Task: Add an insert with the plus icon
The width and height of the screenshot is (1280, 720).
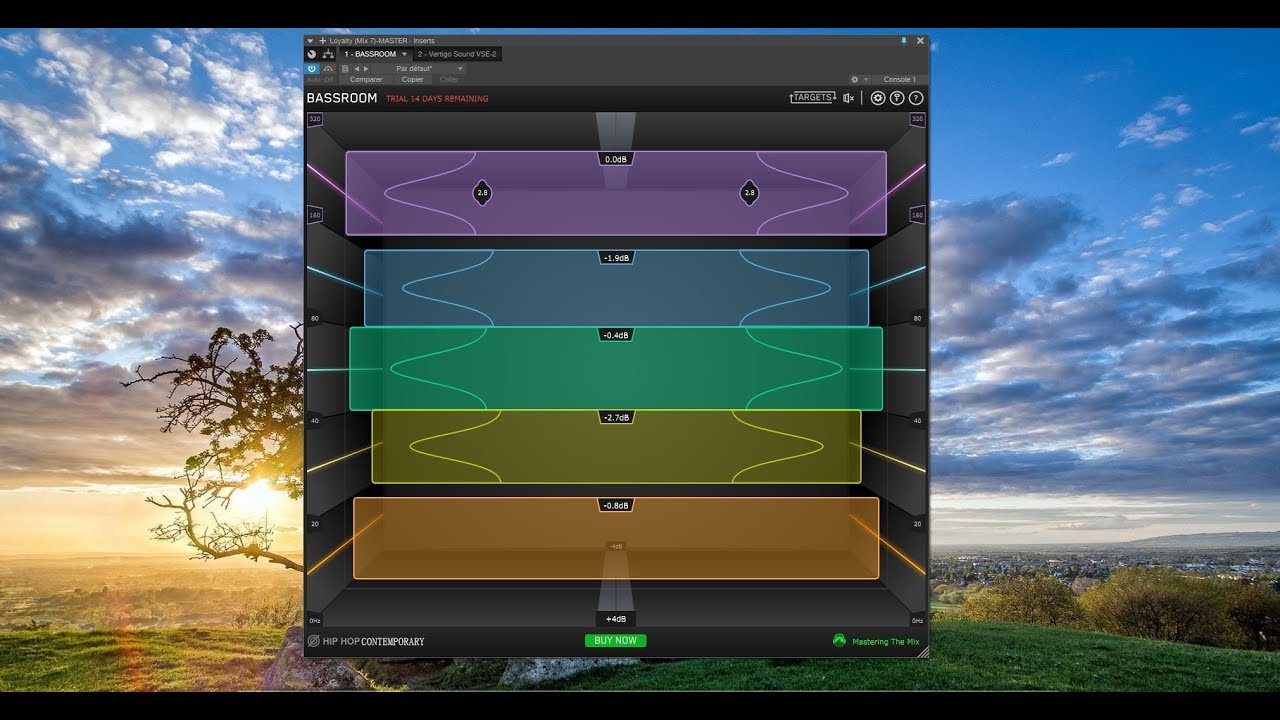Action: coord(322,41)
